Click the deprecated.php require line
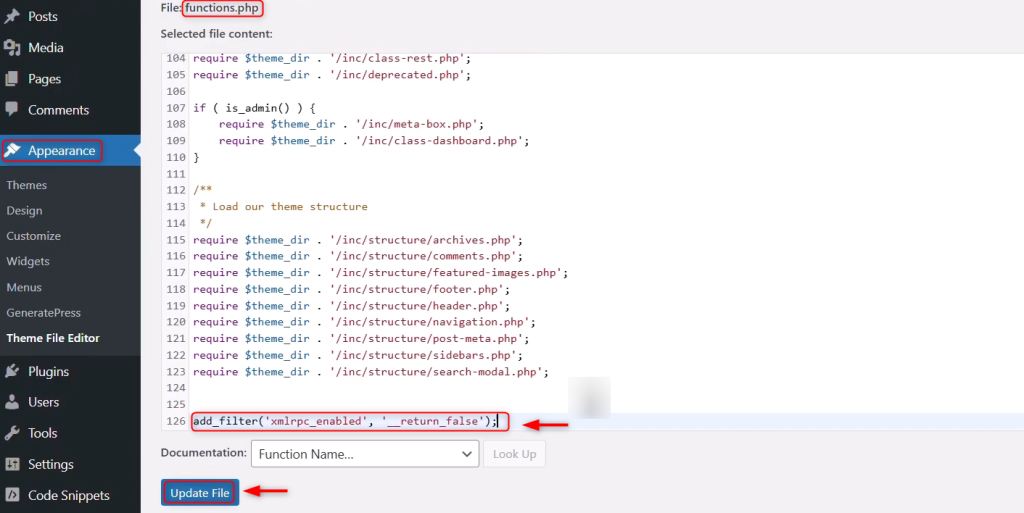Screen dimensions: 1024x513 click(x=332, y=74)
